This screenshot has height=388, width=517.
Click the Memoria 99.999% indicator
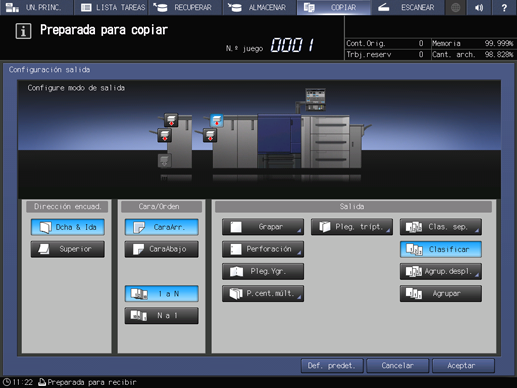(472, 43)
